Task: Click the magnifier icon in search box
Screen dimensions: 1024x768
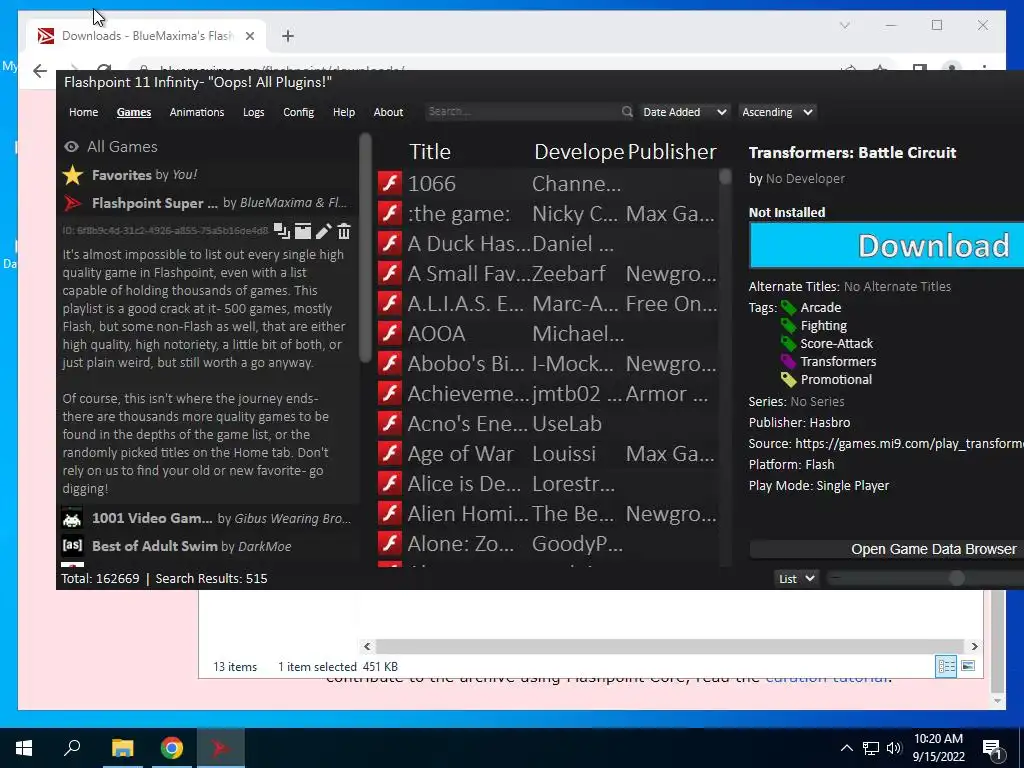Action: 627,112
